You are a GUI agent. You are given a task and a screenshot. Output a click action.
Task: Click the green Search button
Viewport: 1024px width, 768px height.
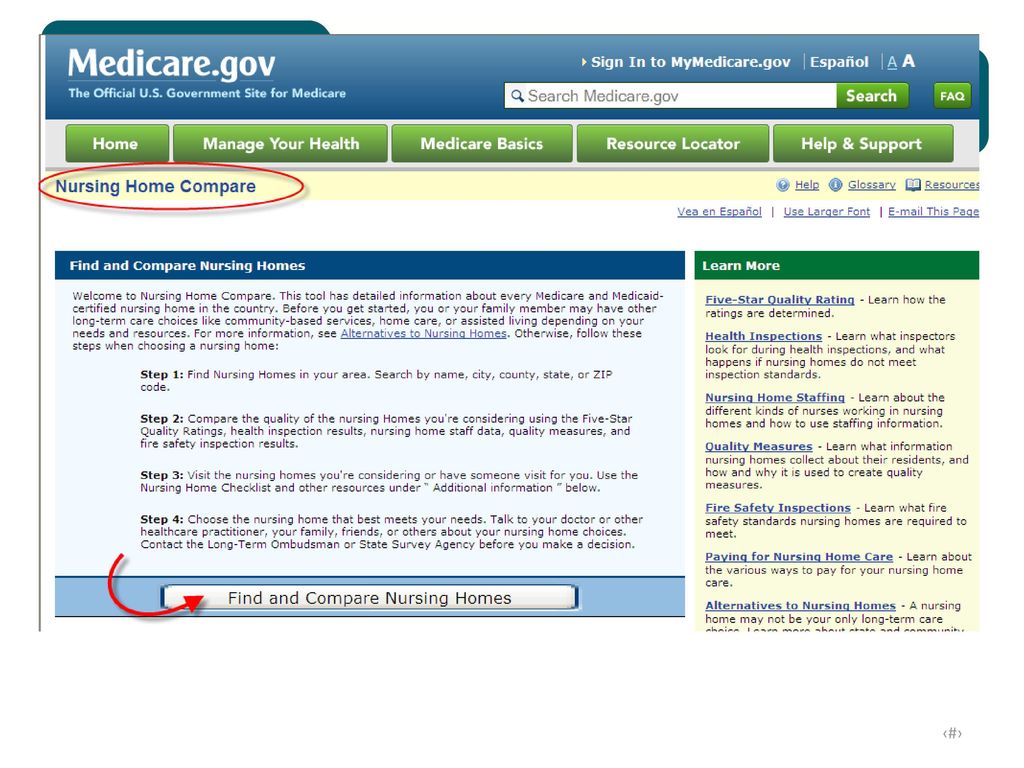[x=872, y=95]
